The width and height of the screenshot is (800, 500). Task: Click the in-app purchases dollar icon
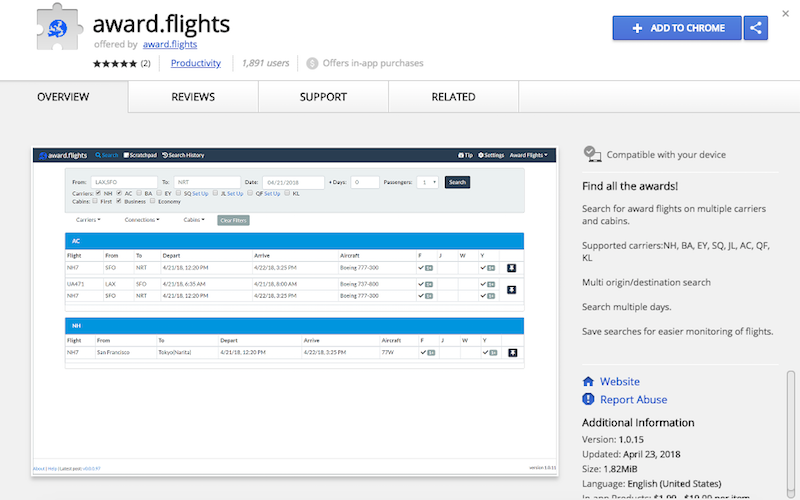tap(312, 63)
